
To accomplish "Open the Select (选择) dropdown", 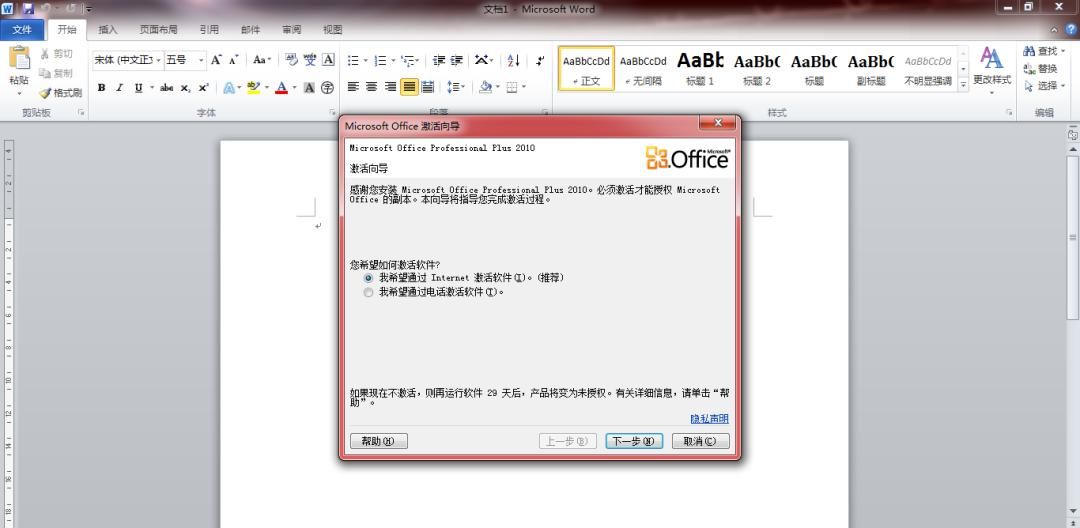I will [1044, 86].
